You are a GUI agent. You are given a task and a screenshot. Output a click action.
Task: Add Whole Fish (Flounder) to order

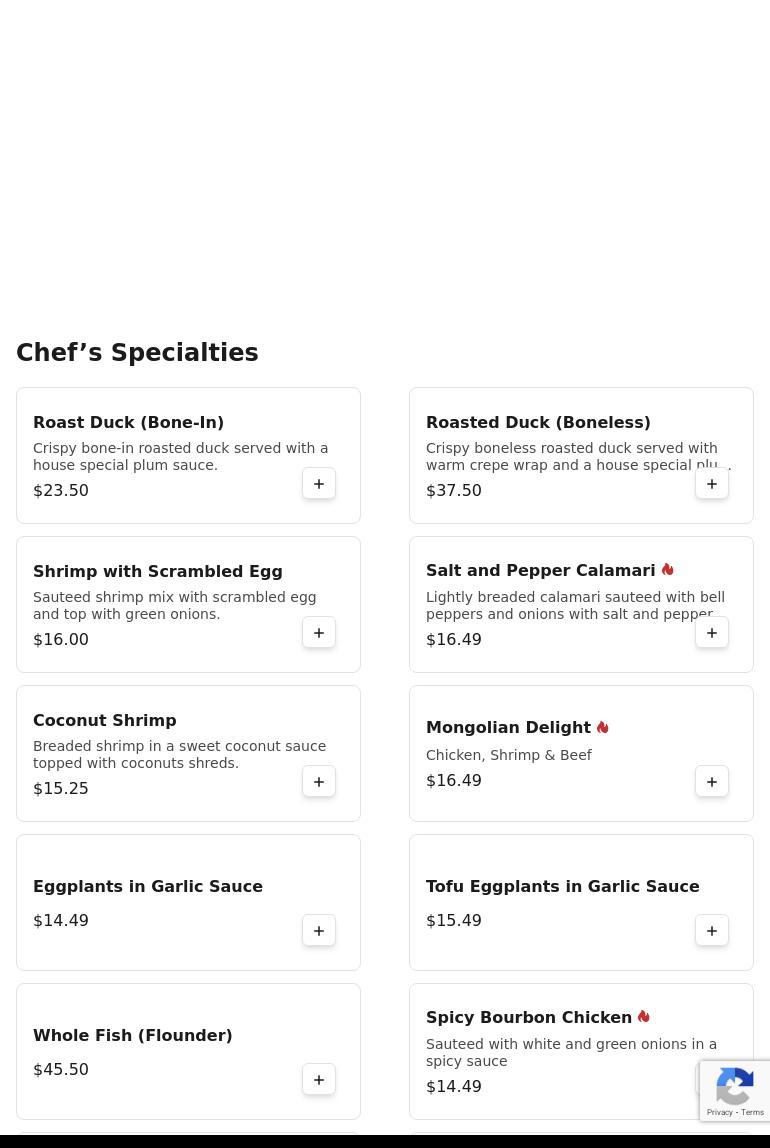[x=319, y=1080]
